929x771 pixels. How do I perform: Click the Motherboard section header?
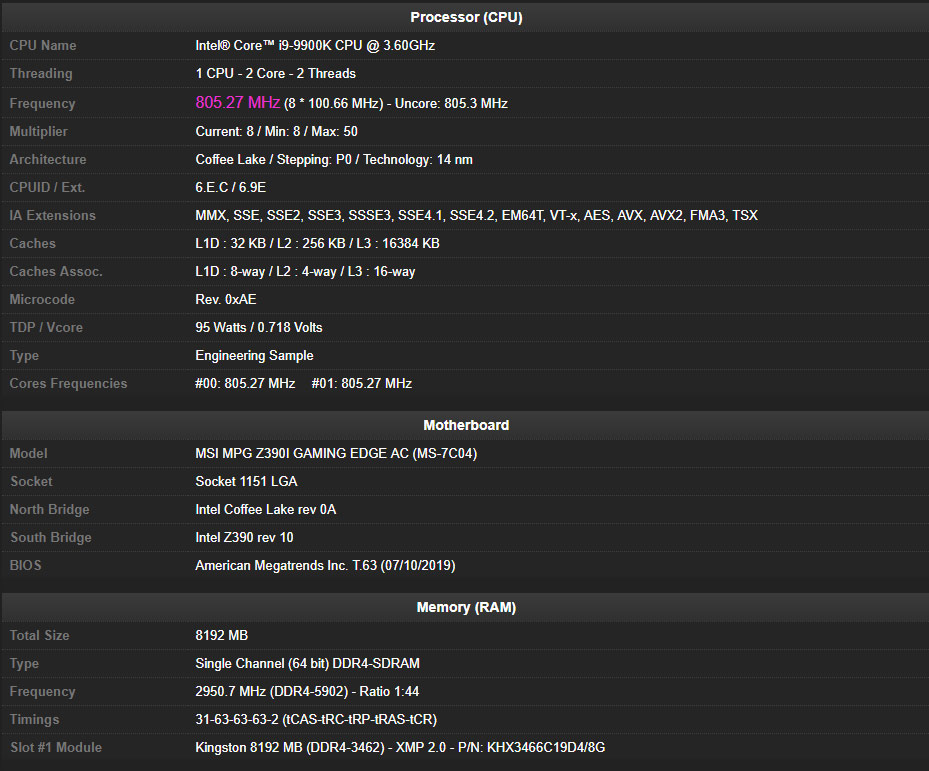pyautogui.click(x=466, y=426)
